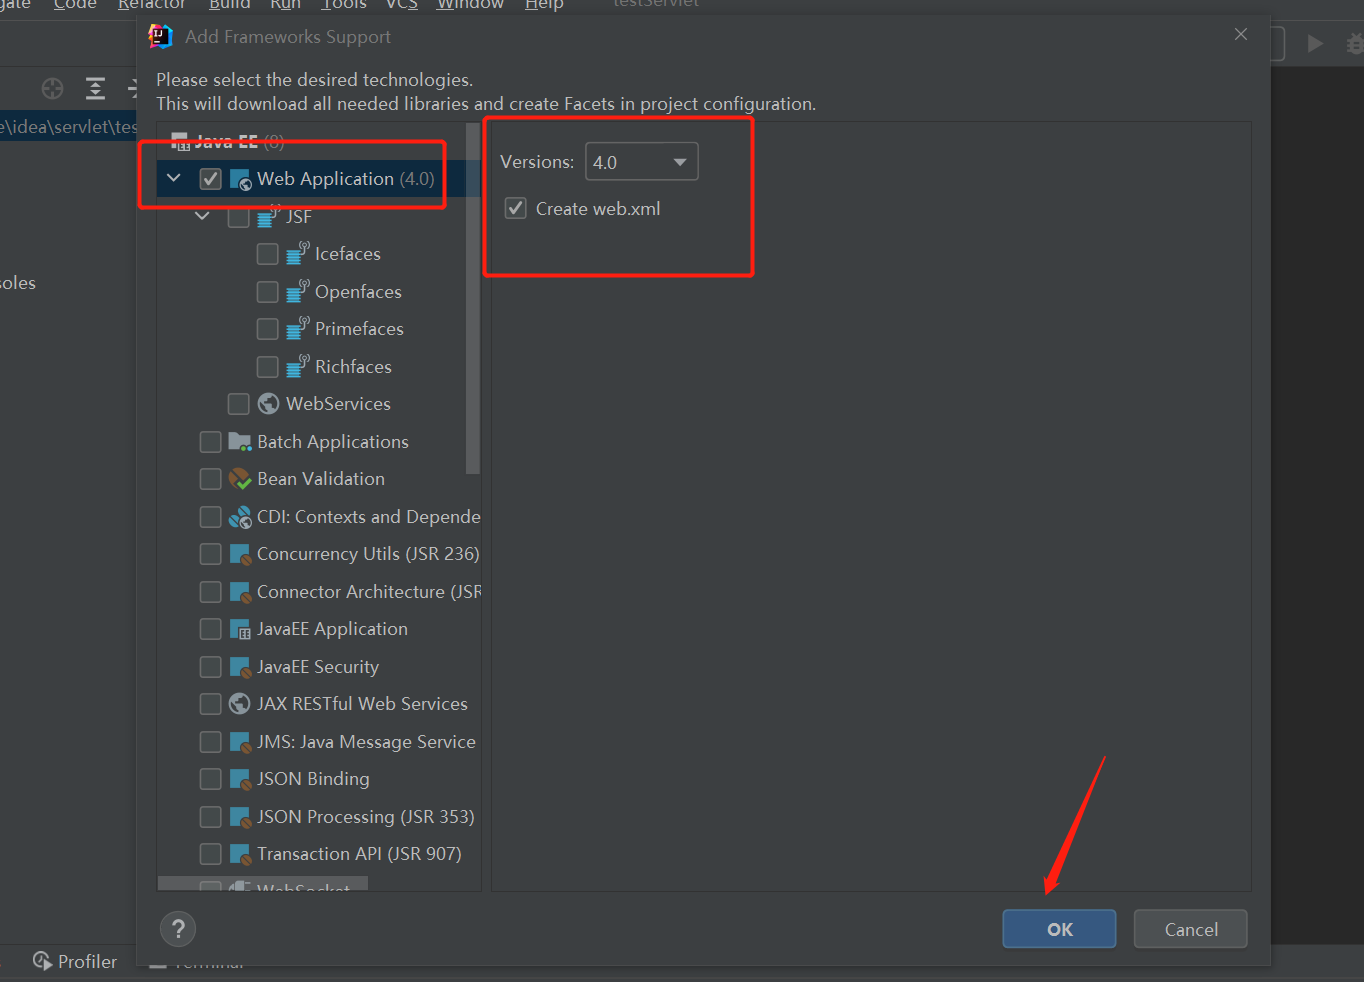Click the JMS Java Message Service icon
This screenshot has height=982, width=1364.
(240, 743)
